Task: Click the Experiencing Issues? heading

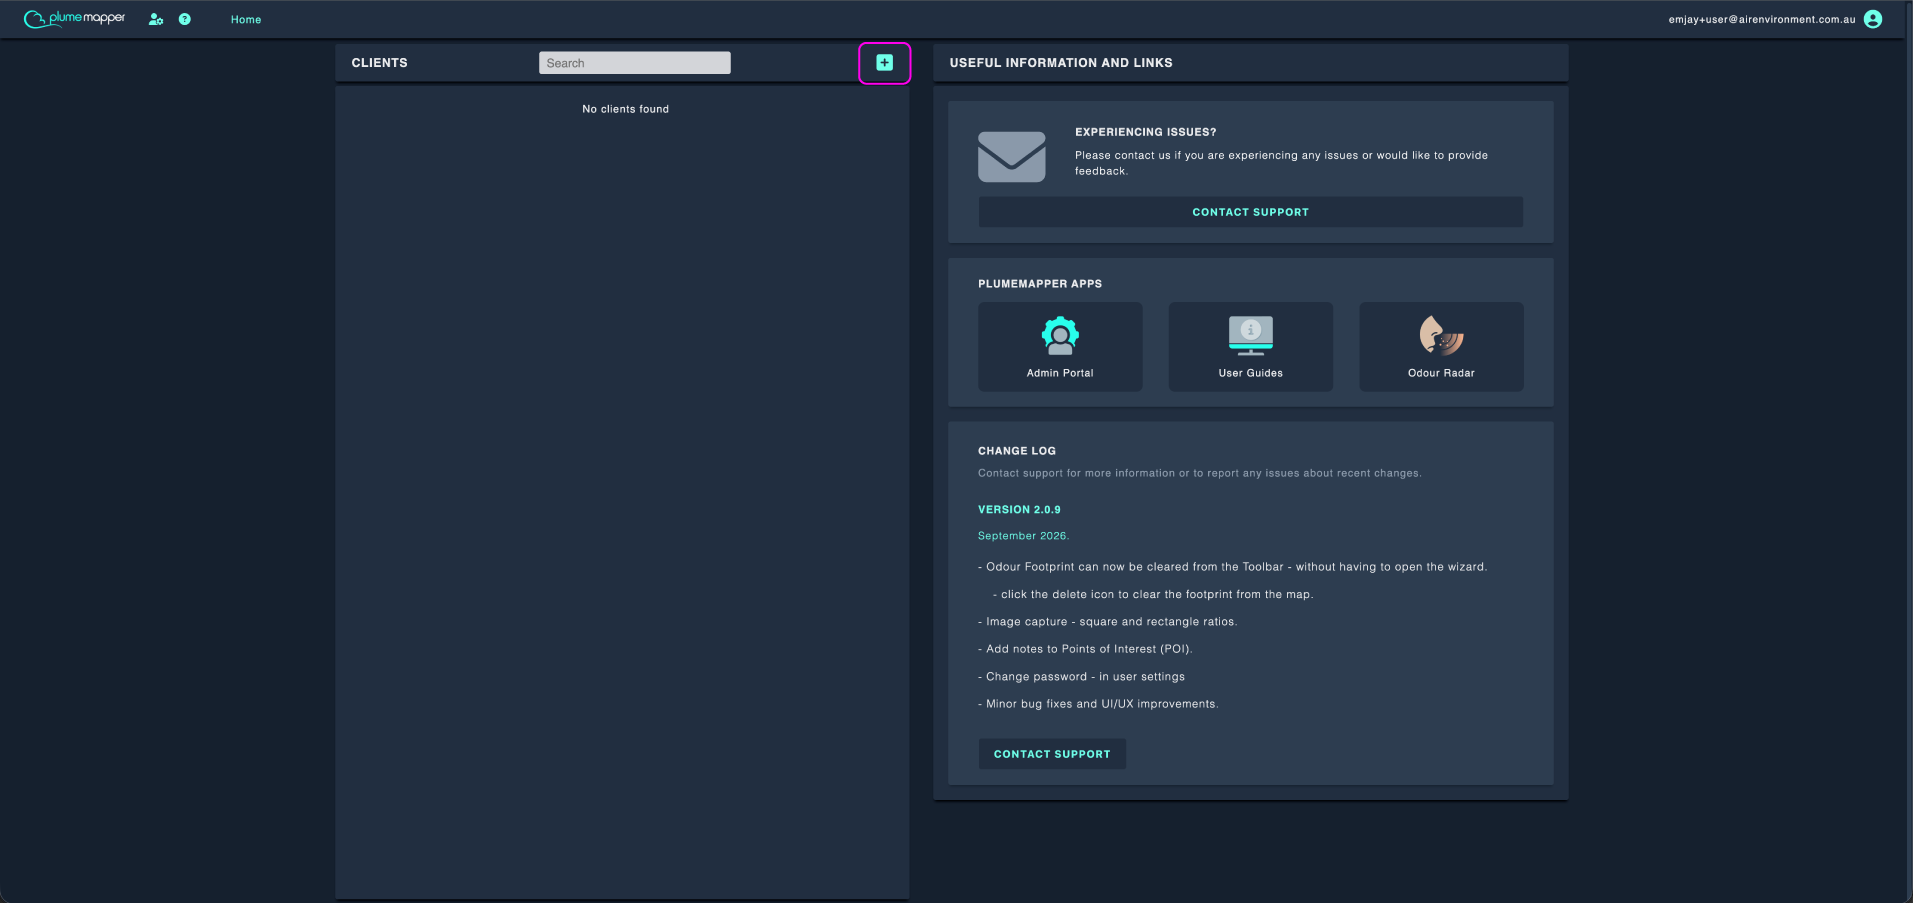Action: [x=1146, y=132]
